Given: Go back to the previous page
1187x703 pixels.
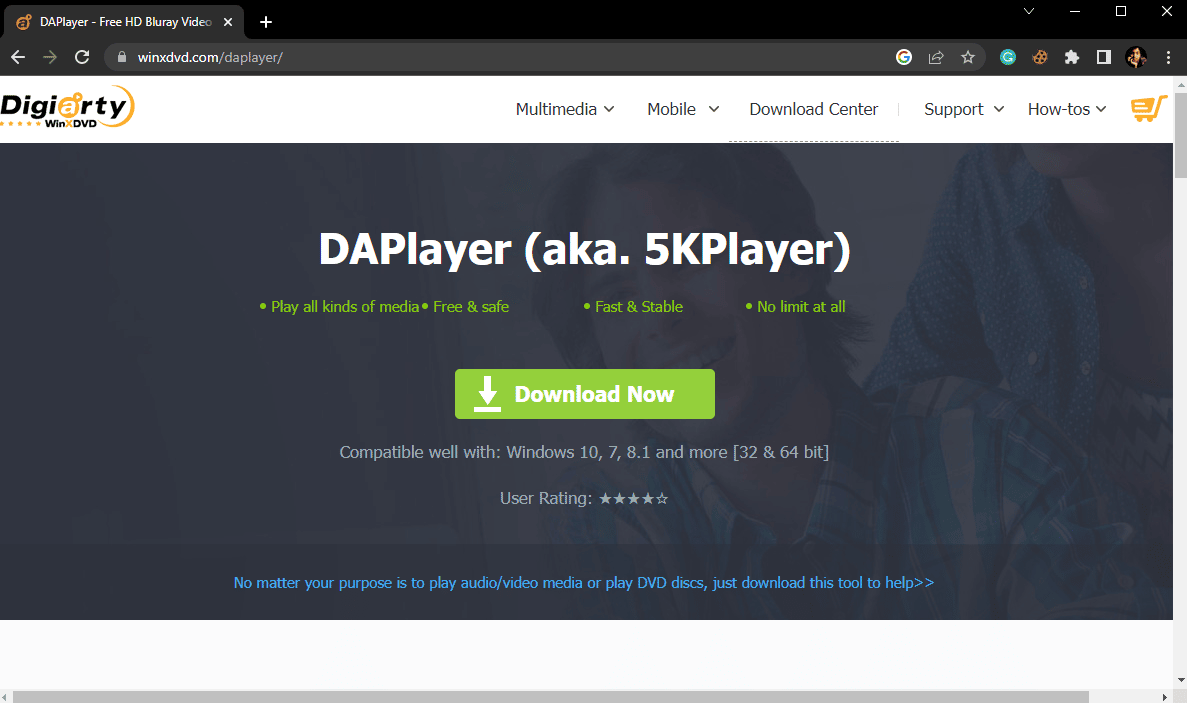Looking at the screenshot, I should [x=18, y=58].
